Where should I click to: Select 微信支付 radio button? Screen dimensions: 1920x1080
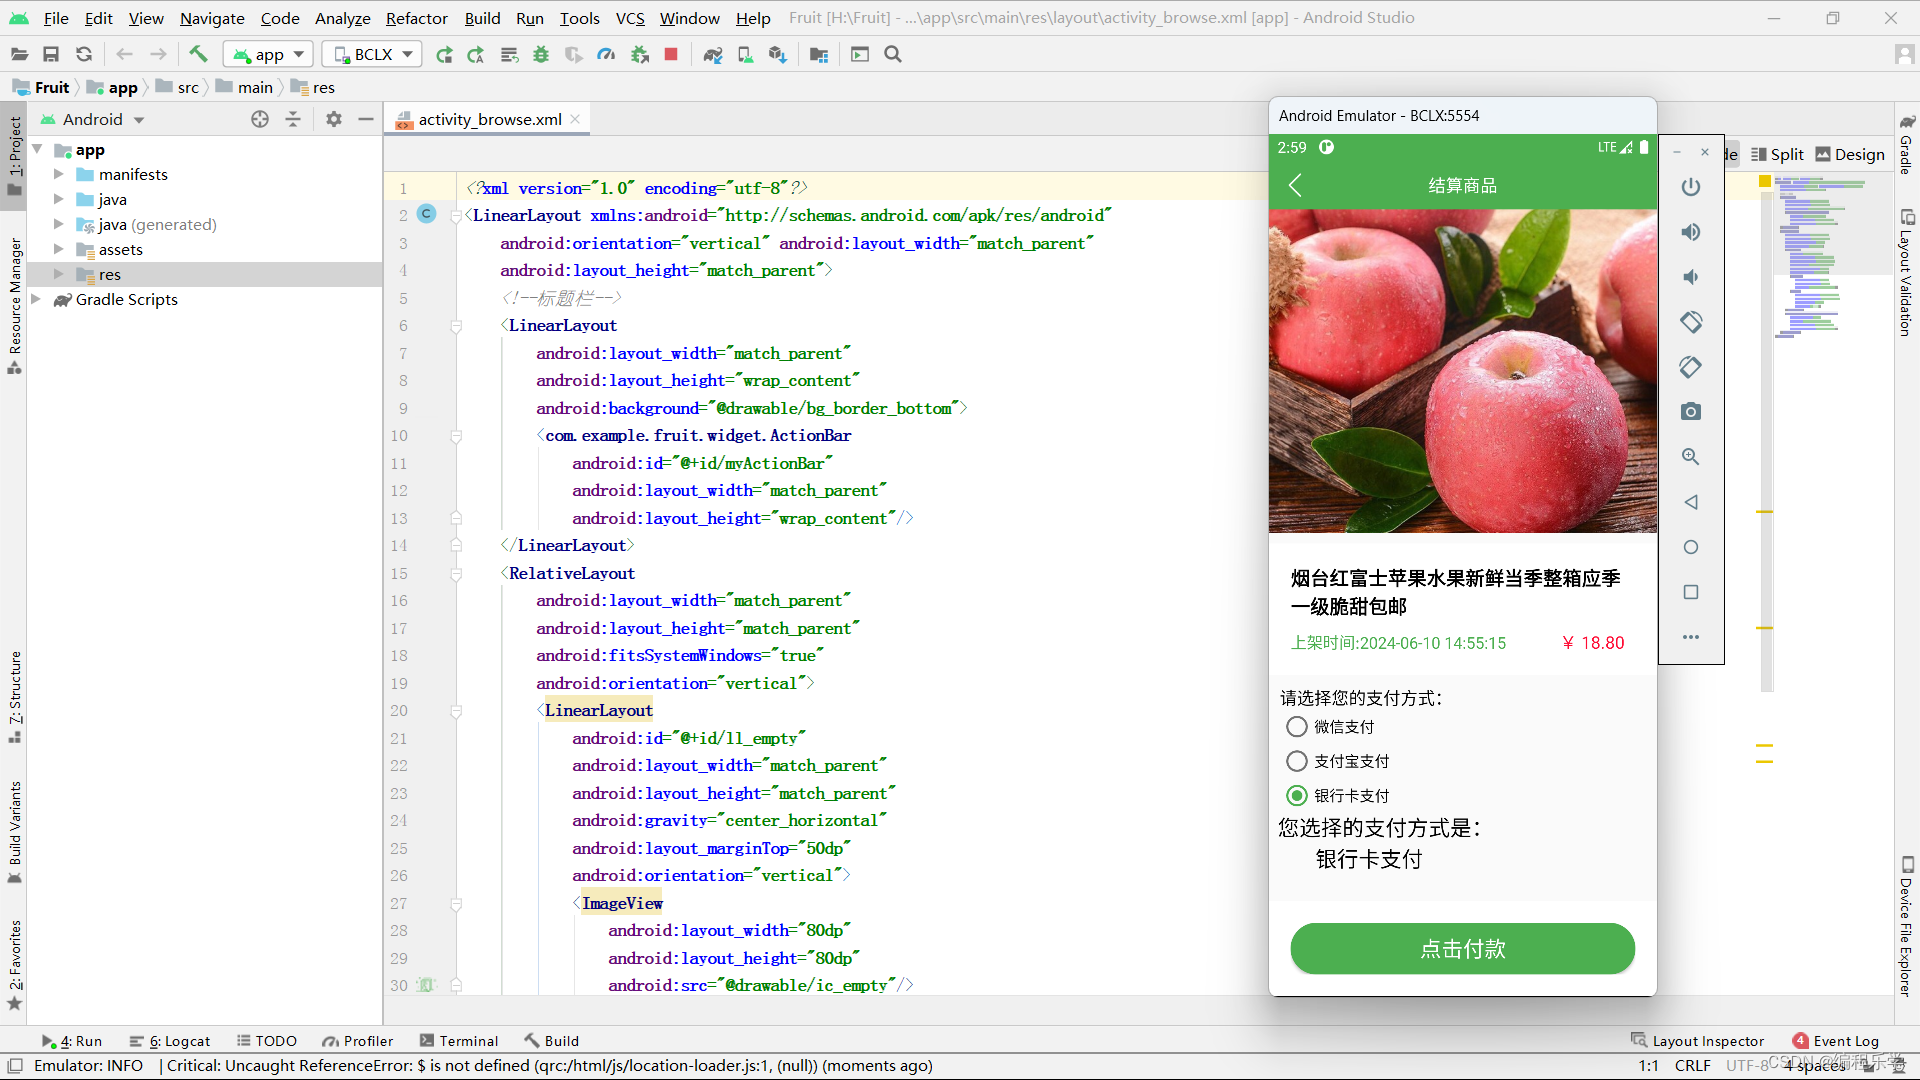click(x=1297, y=727)
